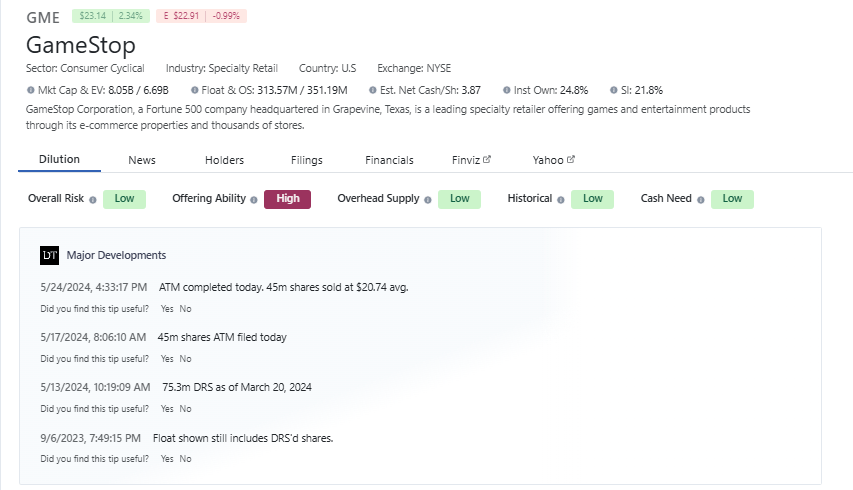Click the DT logo in Major Developments

click(50, 255)
